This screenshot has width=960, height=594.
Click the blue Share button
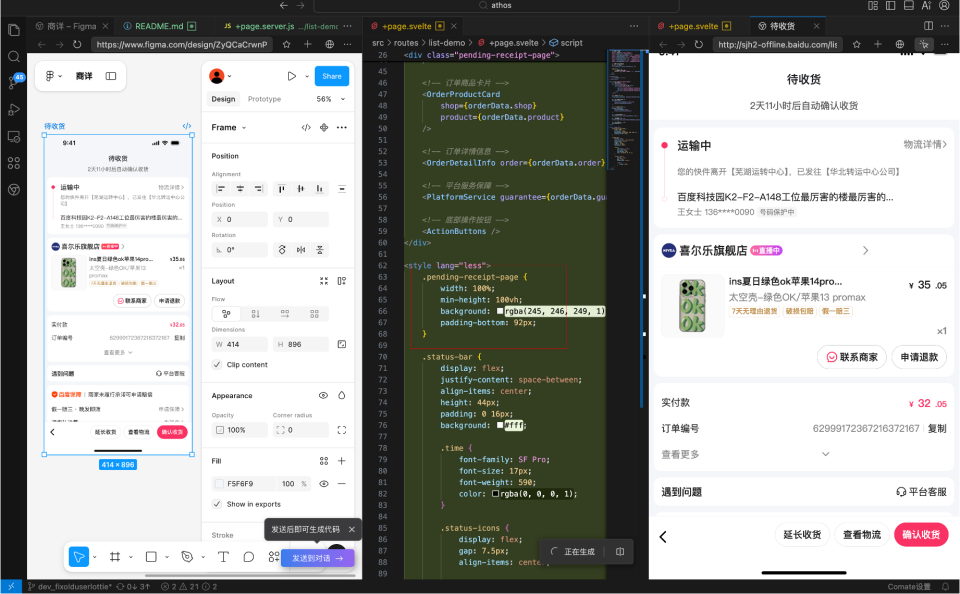pos(332,76)
